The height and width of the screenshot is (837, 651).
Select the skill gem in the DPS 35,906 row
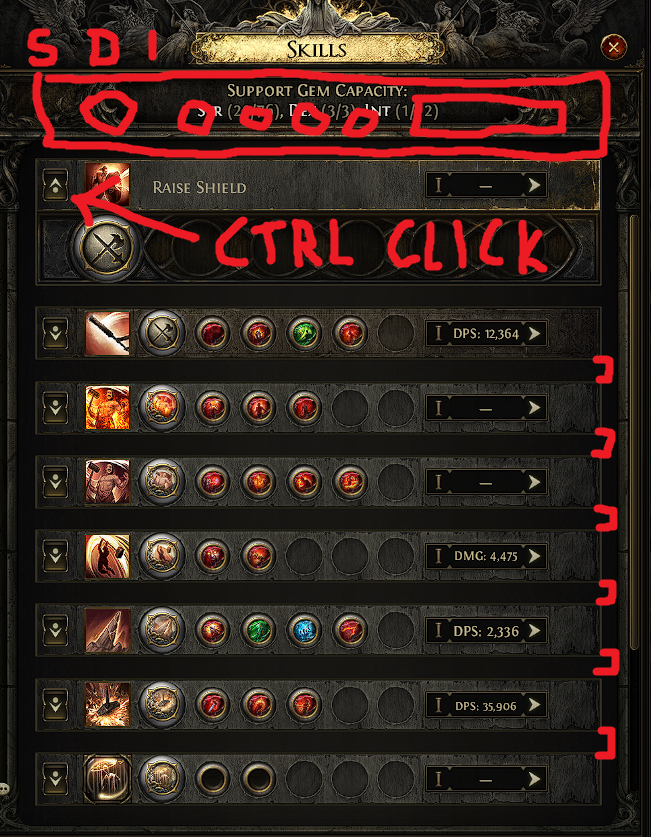coord(162,705)
